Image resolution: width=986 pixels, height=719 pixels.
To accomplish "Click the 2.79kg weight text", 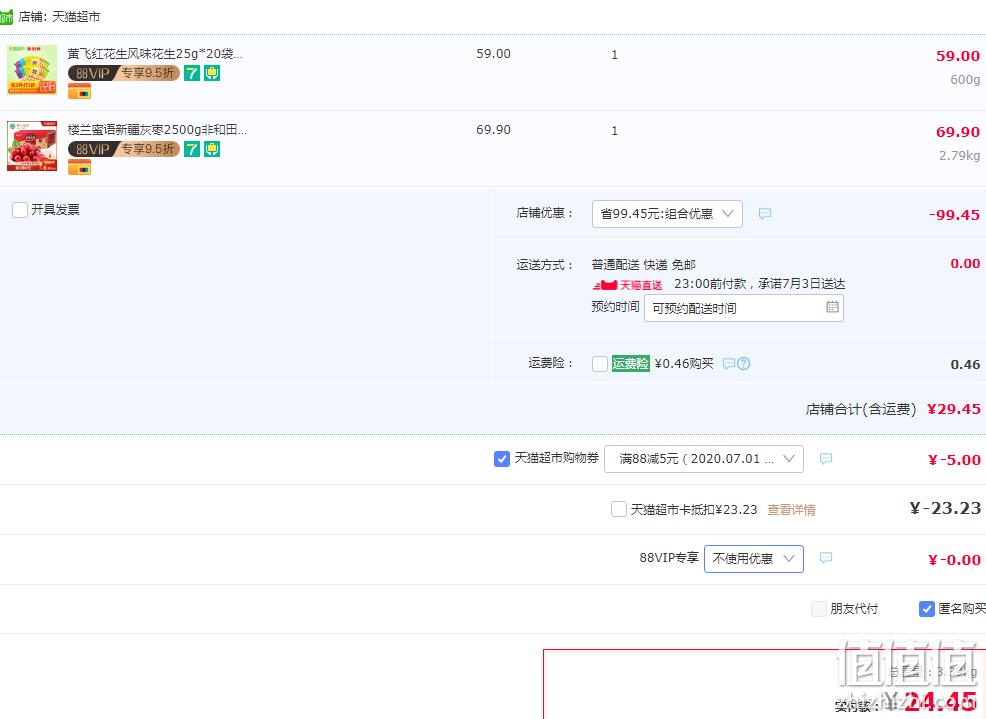I will click(960, 155).
